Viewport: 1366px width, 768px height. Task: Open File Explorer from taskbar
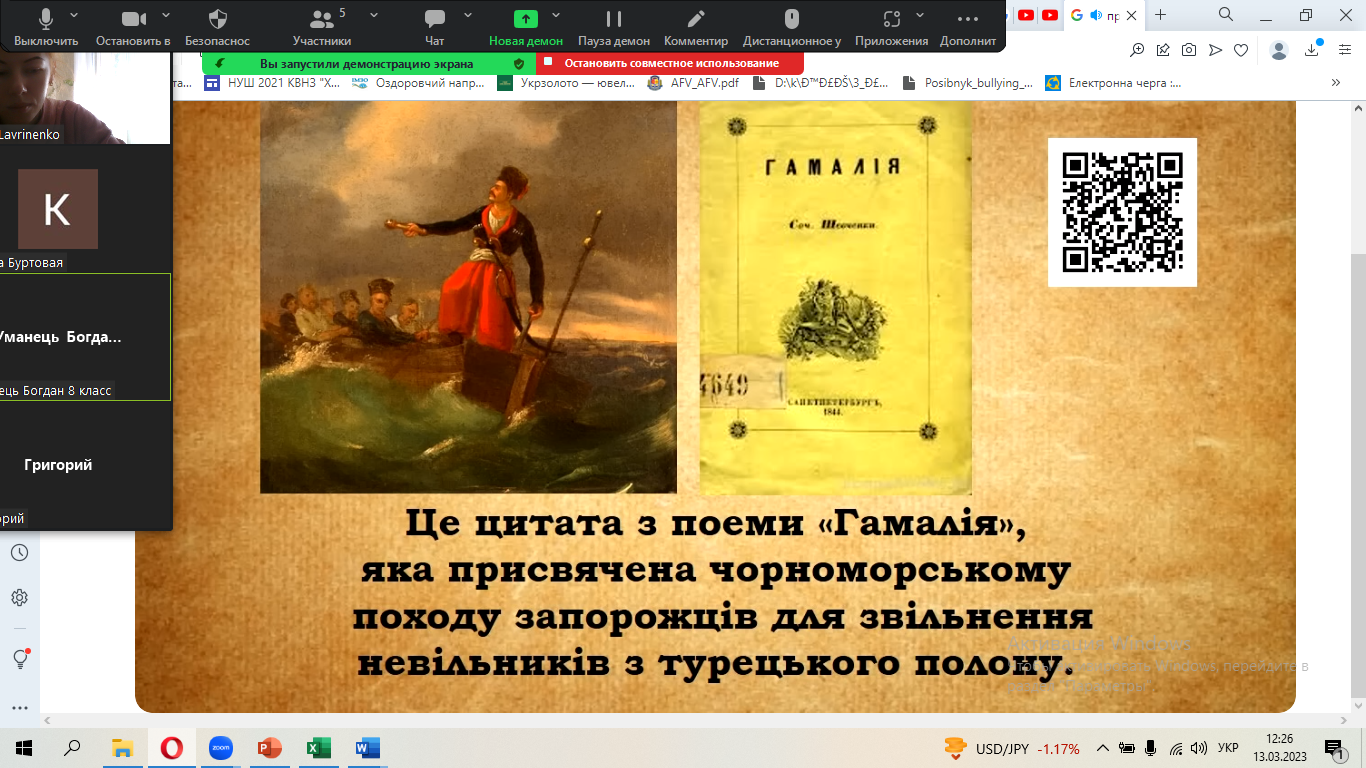pos(122,748)
